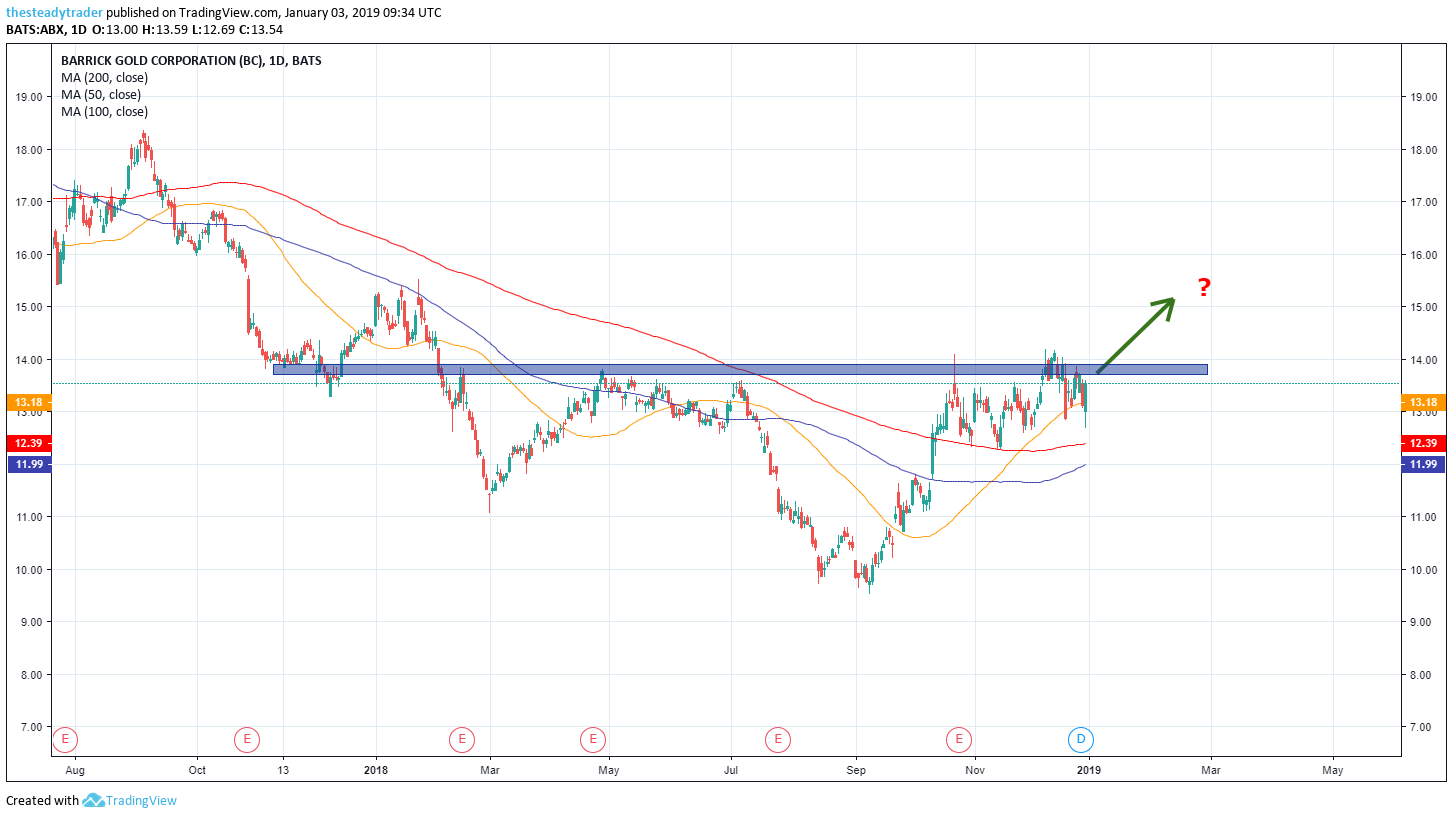Click the earnings E marker nearest Jul

(x=777, y=740)
